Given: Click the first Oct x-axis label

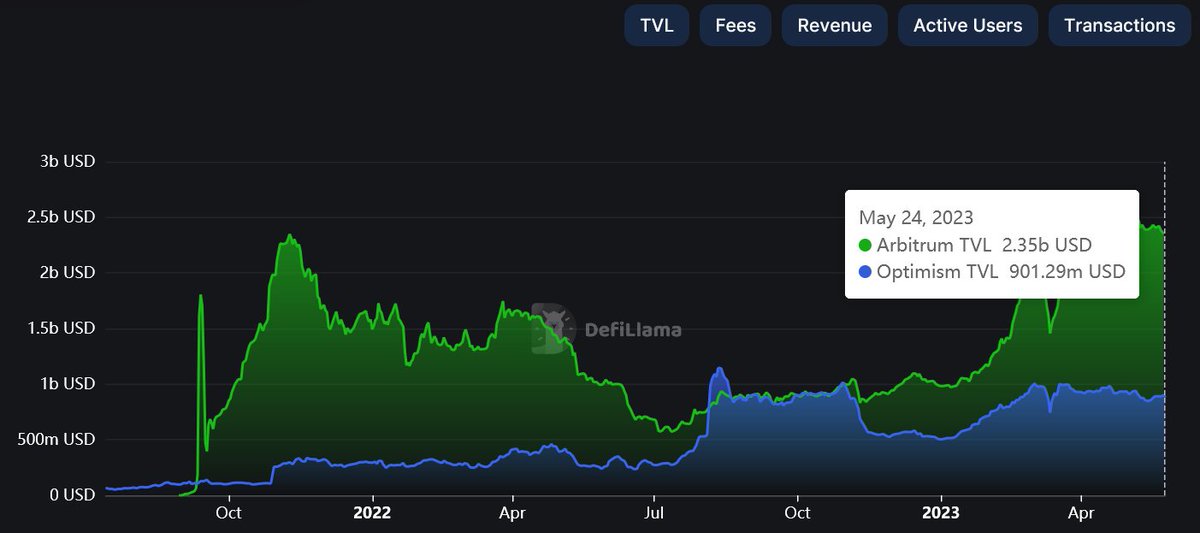Looking at the screenshot, I should [229, 513].
